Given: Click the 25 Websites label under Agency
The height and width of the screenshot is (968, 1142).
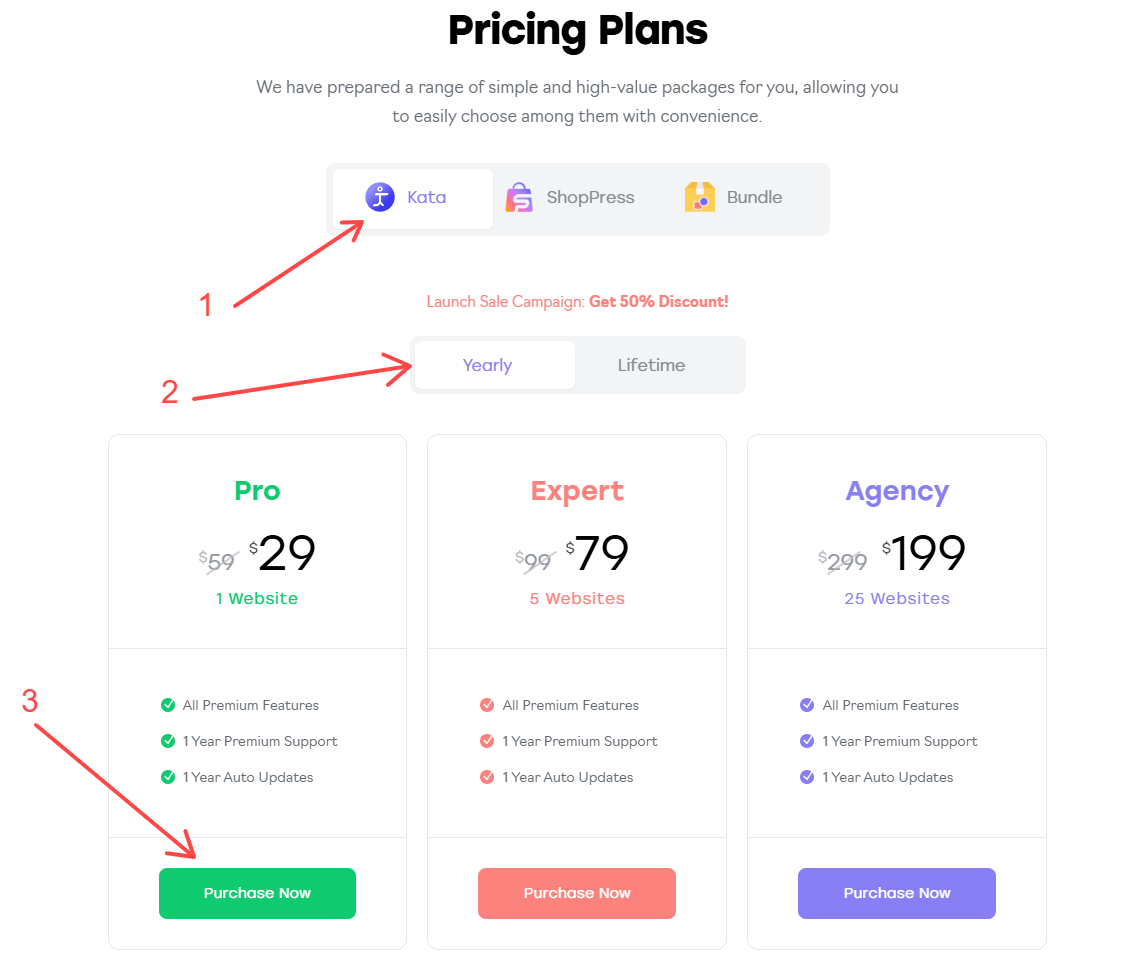Looking at the screenshot, I should (897, 599).
